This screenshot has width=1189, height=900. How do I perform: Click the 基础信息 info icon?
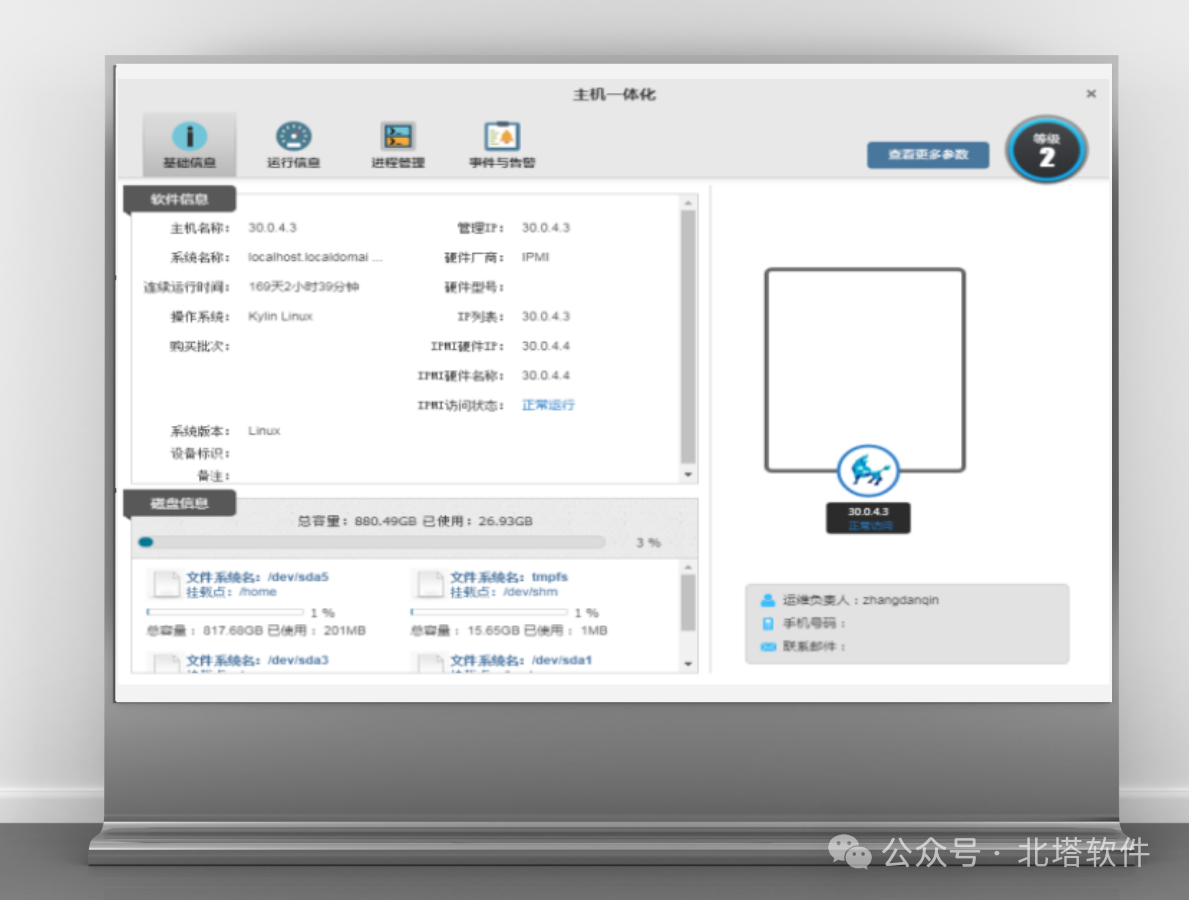click(189, 137)
